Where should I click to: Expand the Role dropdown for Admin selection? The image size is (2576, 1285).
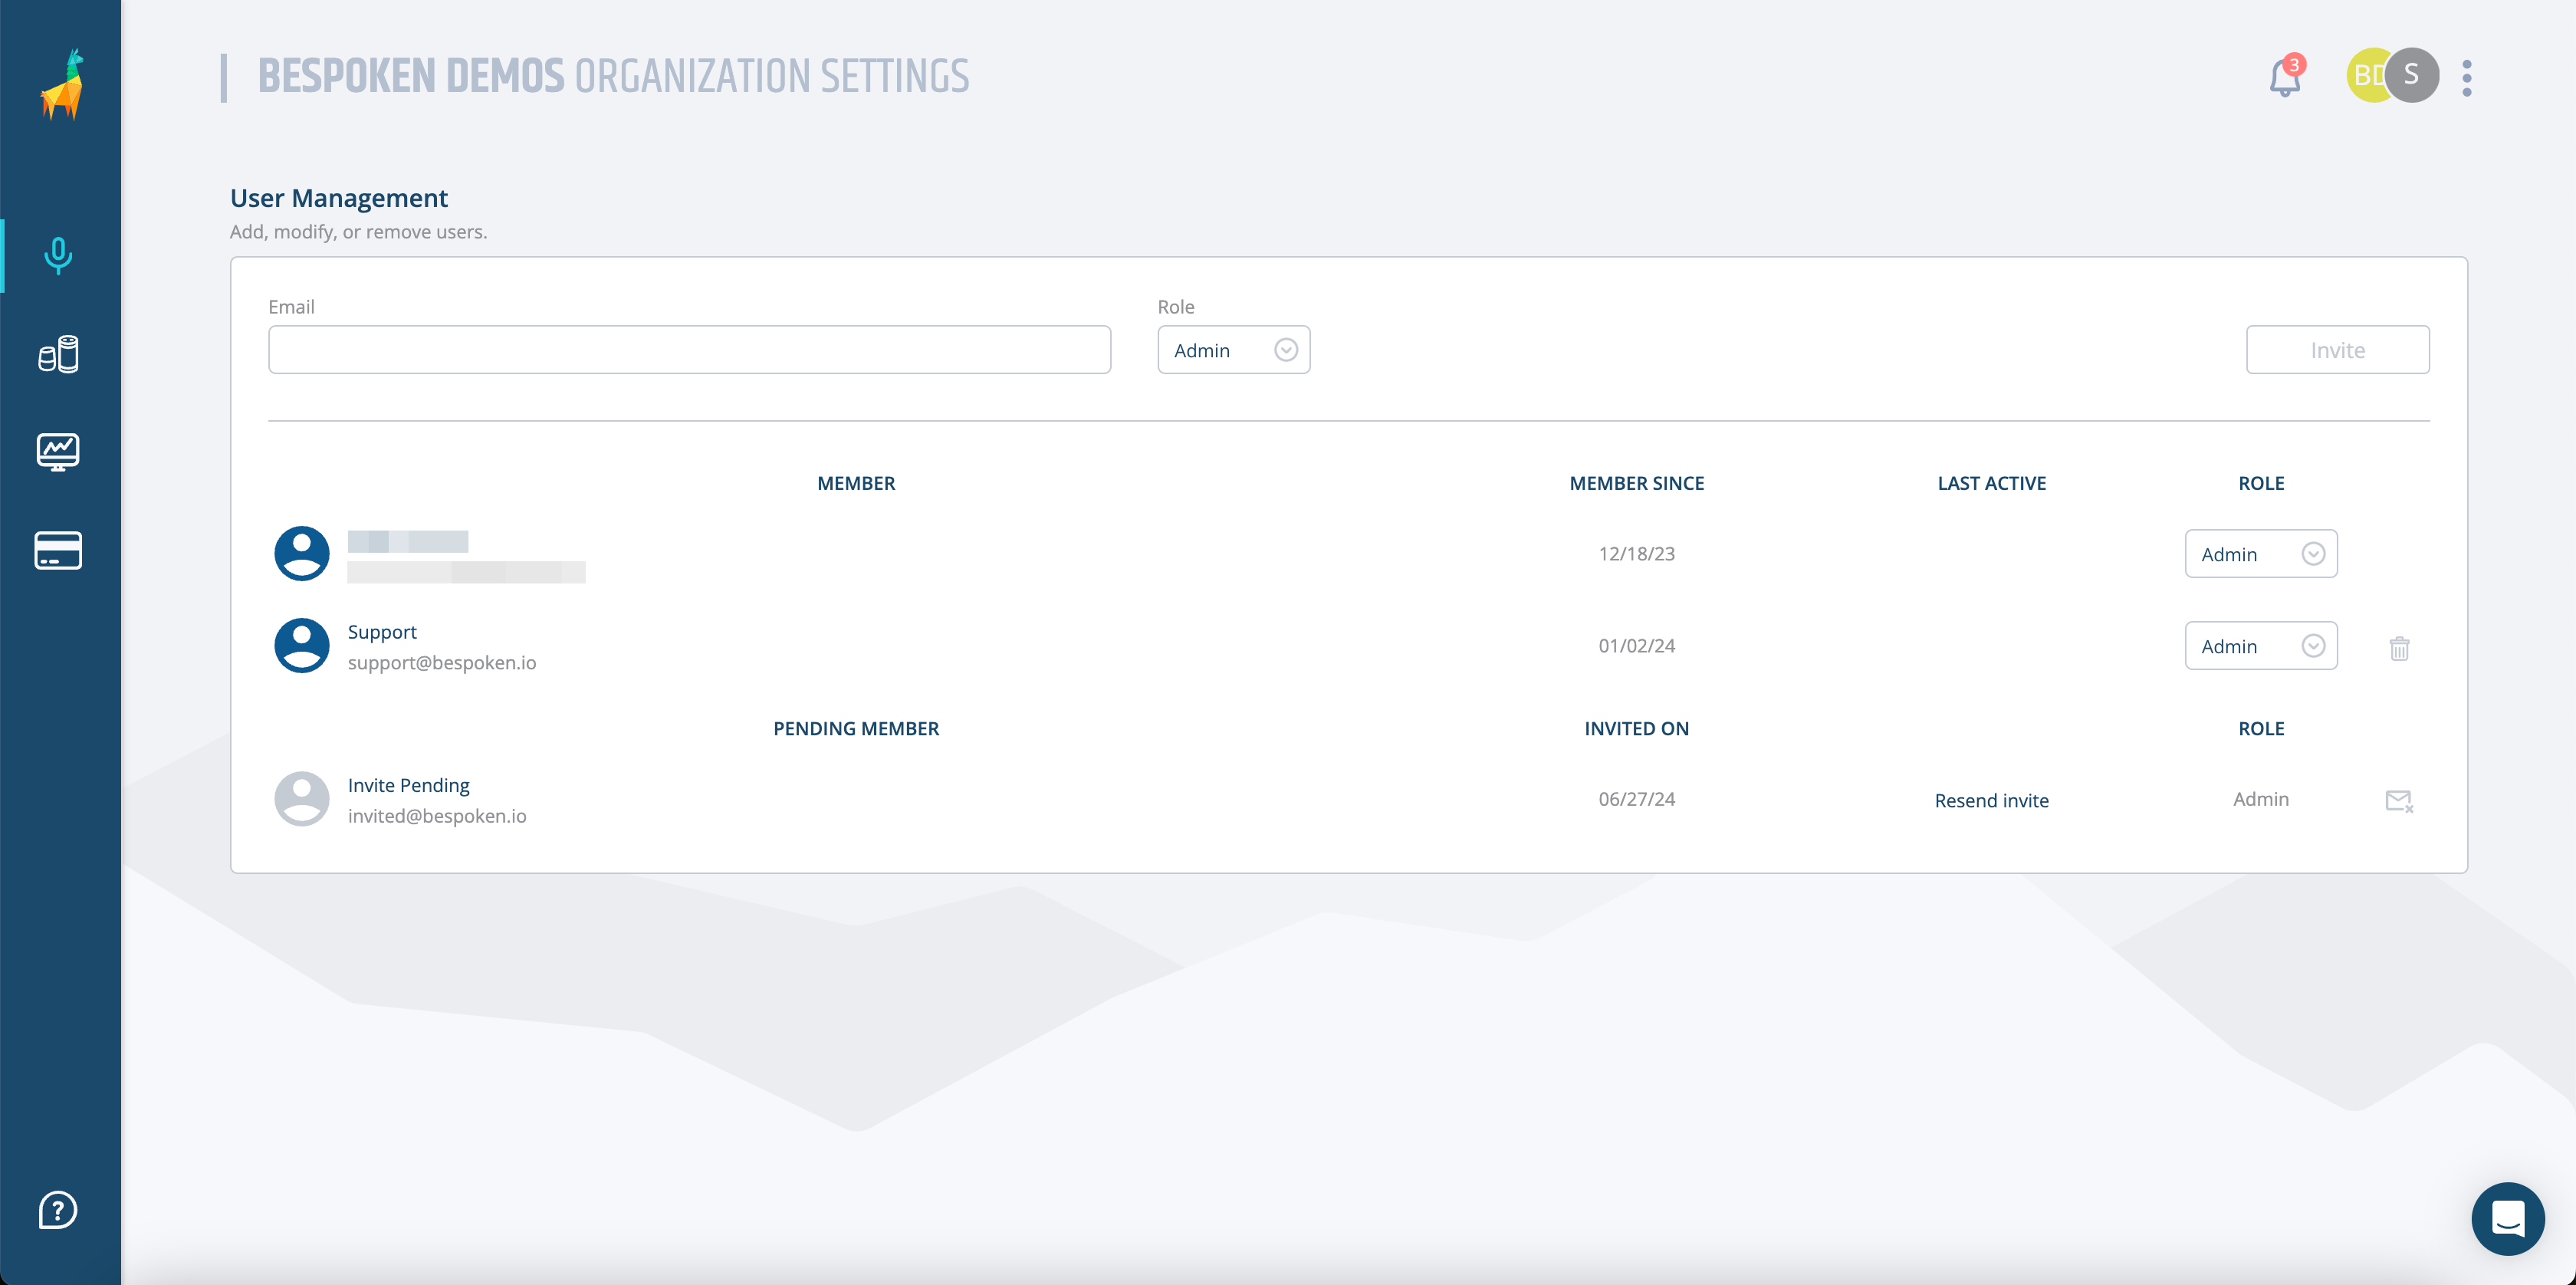[x=1286, y=348]
